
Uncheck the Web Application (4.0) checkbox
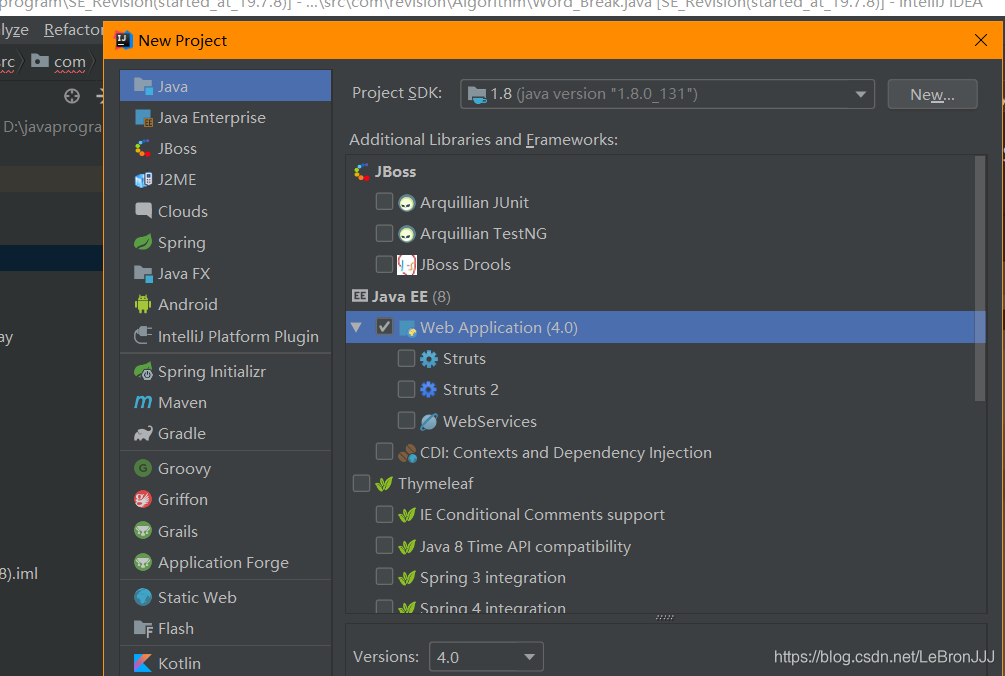[384, 327]
